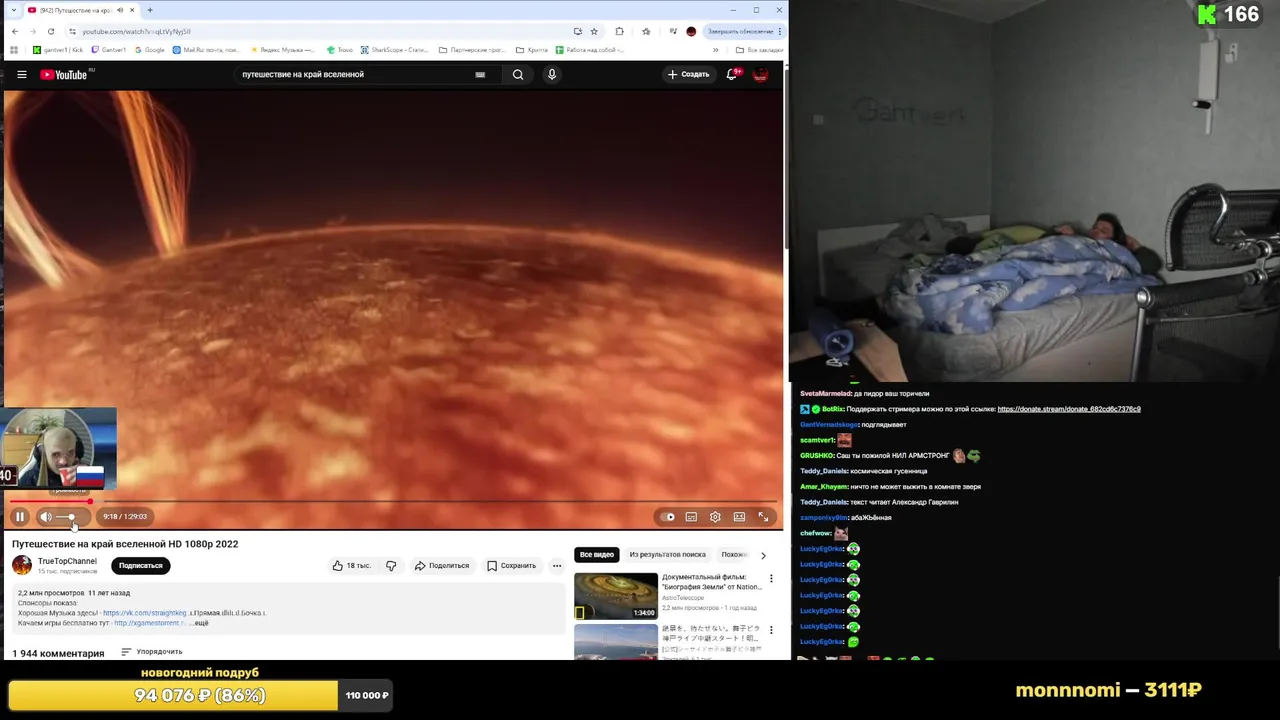Click the Создать button
This screenshot has height=720, width=1280.
click(688, 74)
